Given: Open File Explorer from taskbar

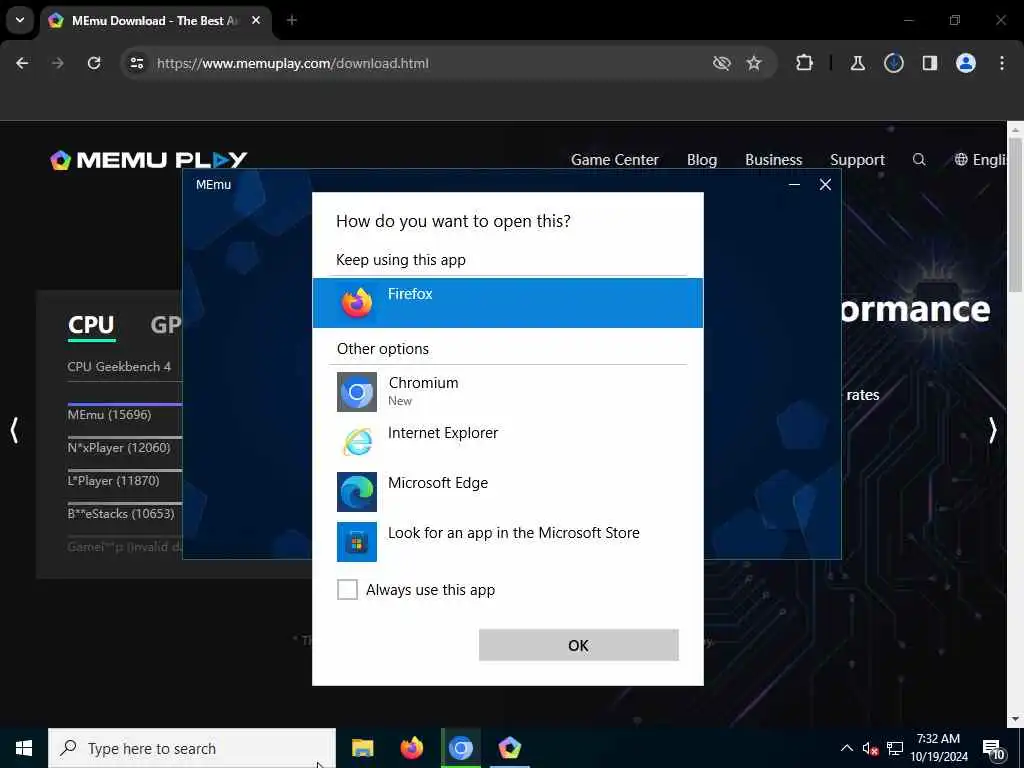Looking at the screenshot, I should (x=362, y=748).
